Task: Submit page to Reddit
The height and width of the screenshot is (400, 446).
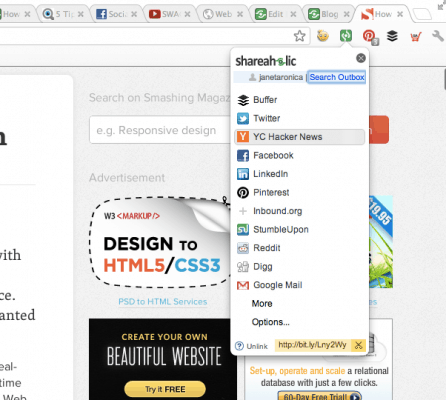Action: pos(300,248)
